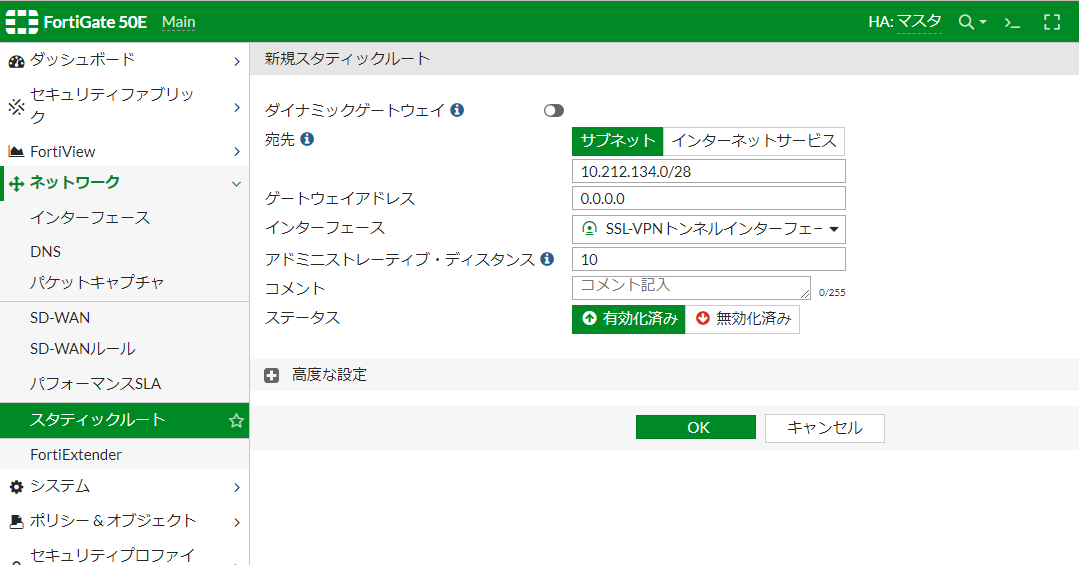Screen dimensions: 1079x565
Task: Click the SSL-VPN interface icon in dropdown
Action: click(x=589, y=228)
